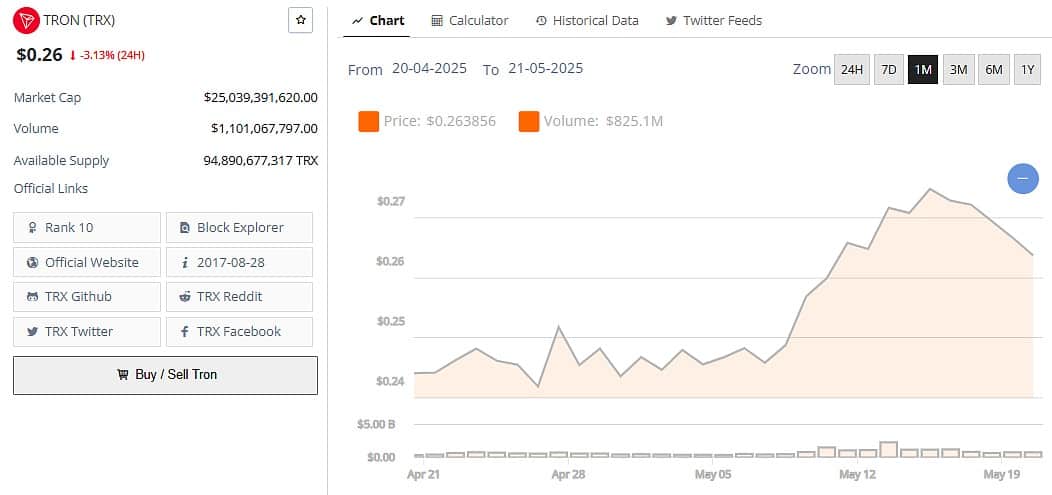The width and height of the screenshot is (1052, 495).
Task: Click the $0.26 current price
Action: point(40,55)
